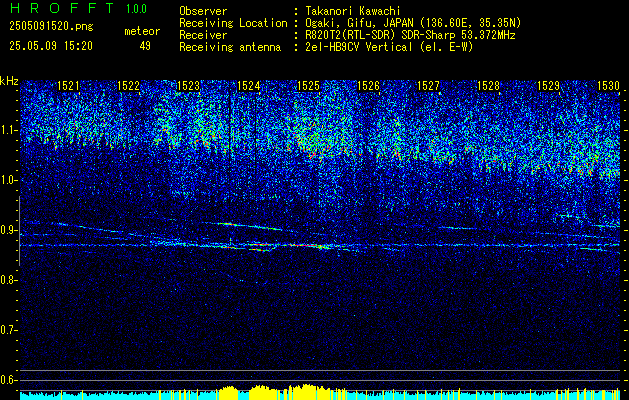This screenshot has width=629, height=400.
Task: Click the date stamp 25.05.09 15:20
Action: pos(51,46)
